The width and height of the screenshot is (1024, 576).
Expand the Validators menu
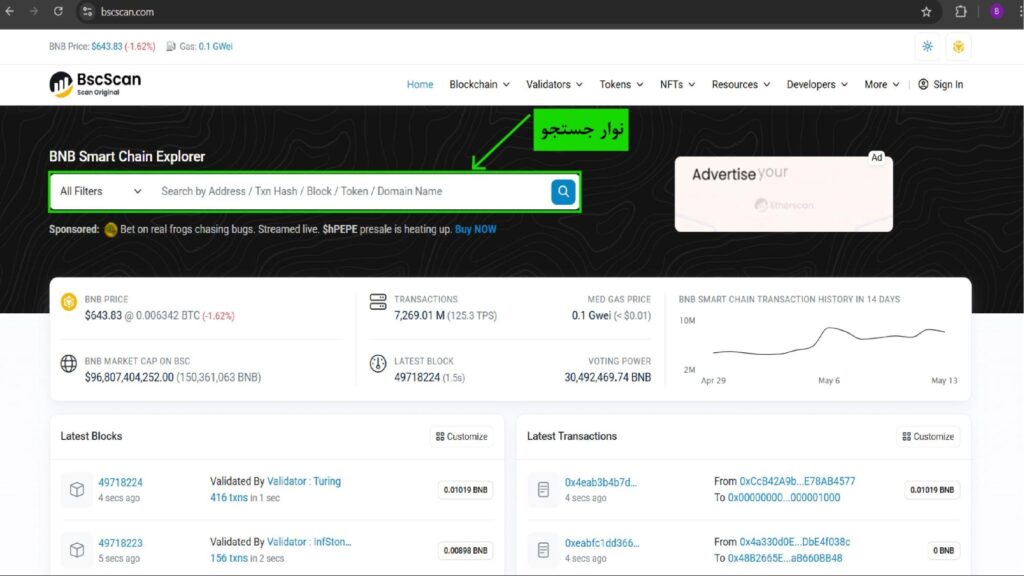554,84
